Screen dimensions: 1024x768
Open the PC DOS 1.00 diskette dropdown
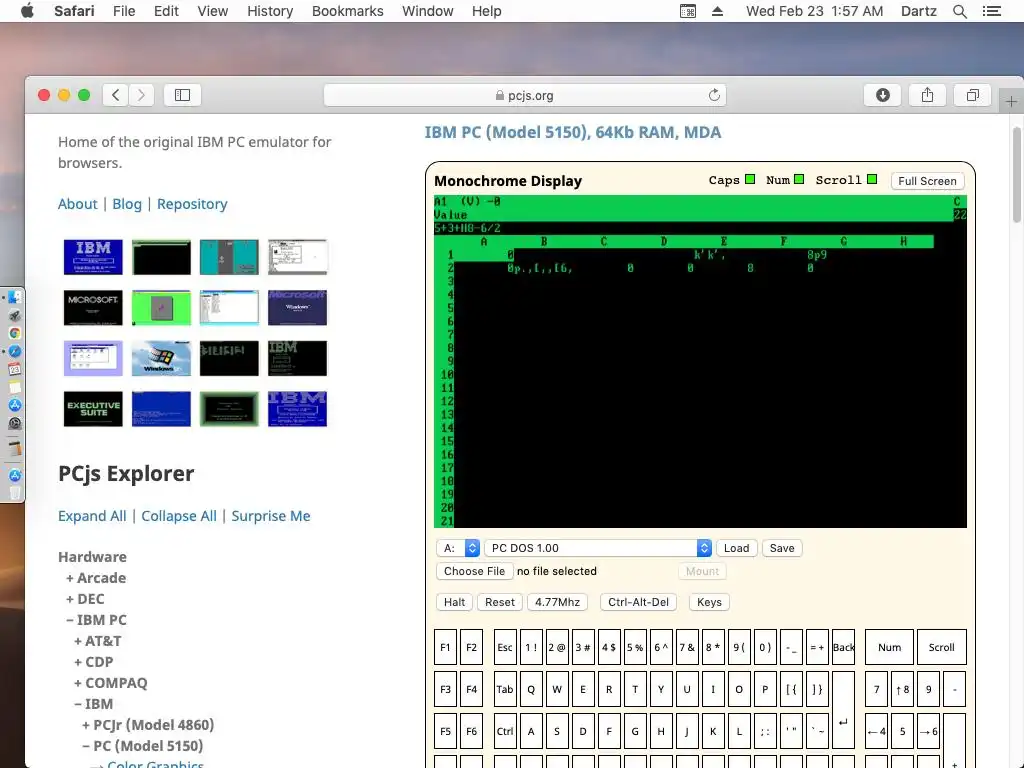click(x=598, y=548)
